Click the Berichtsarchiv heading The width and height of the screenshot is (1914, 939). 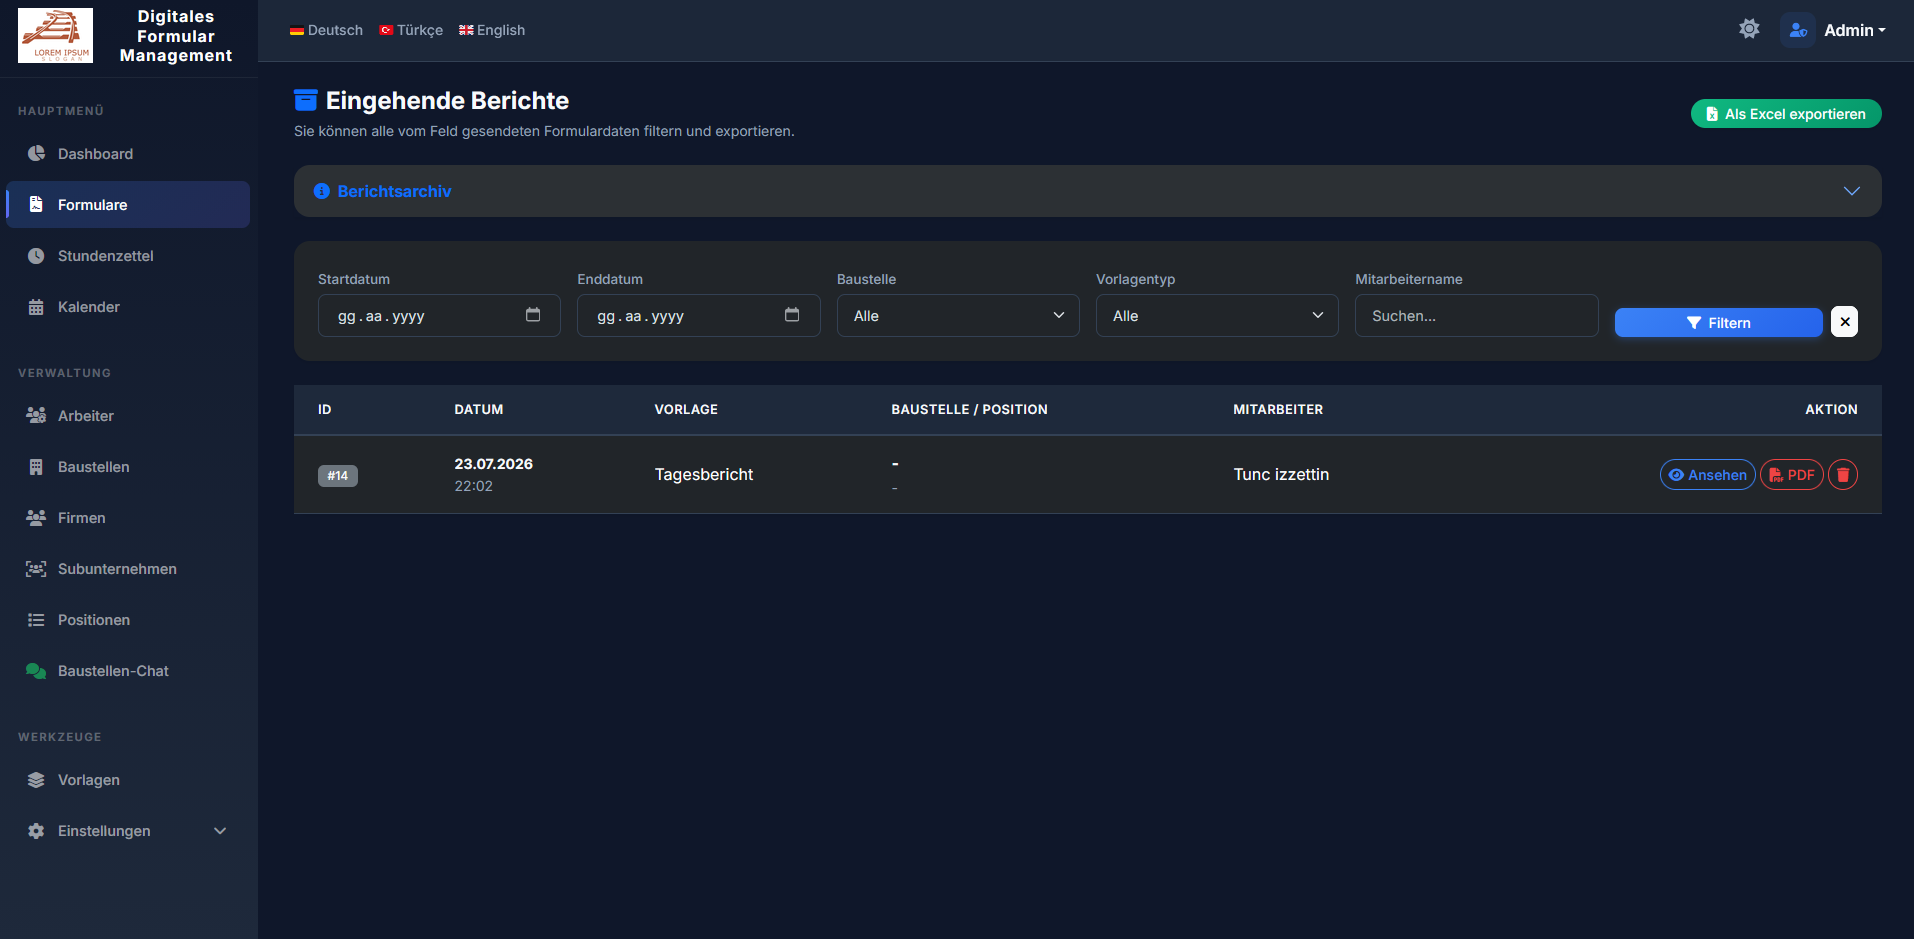tap(394, 191)
